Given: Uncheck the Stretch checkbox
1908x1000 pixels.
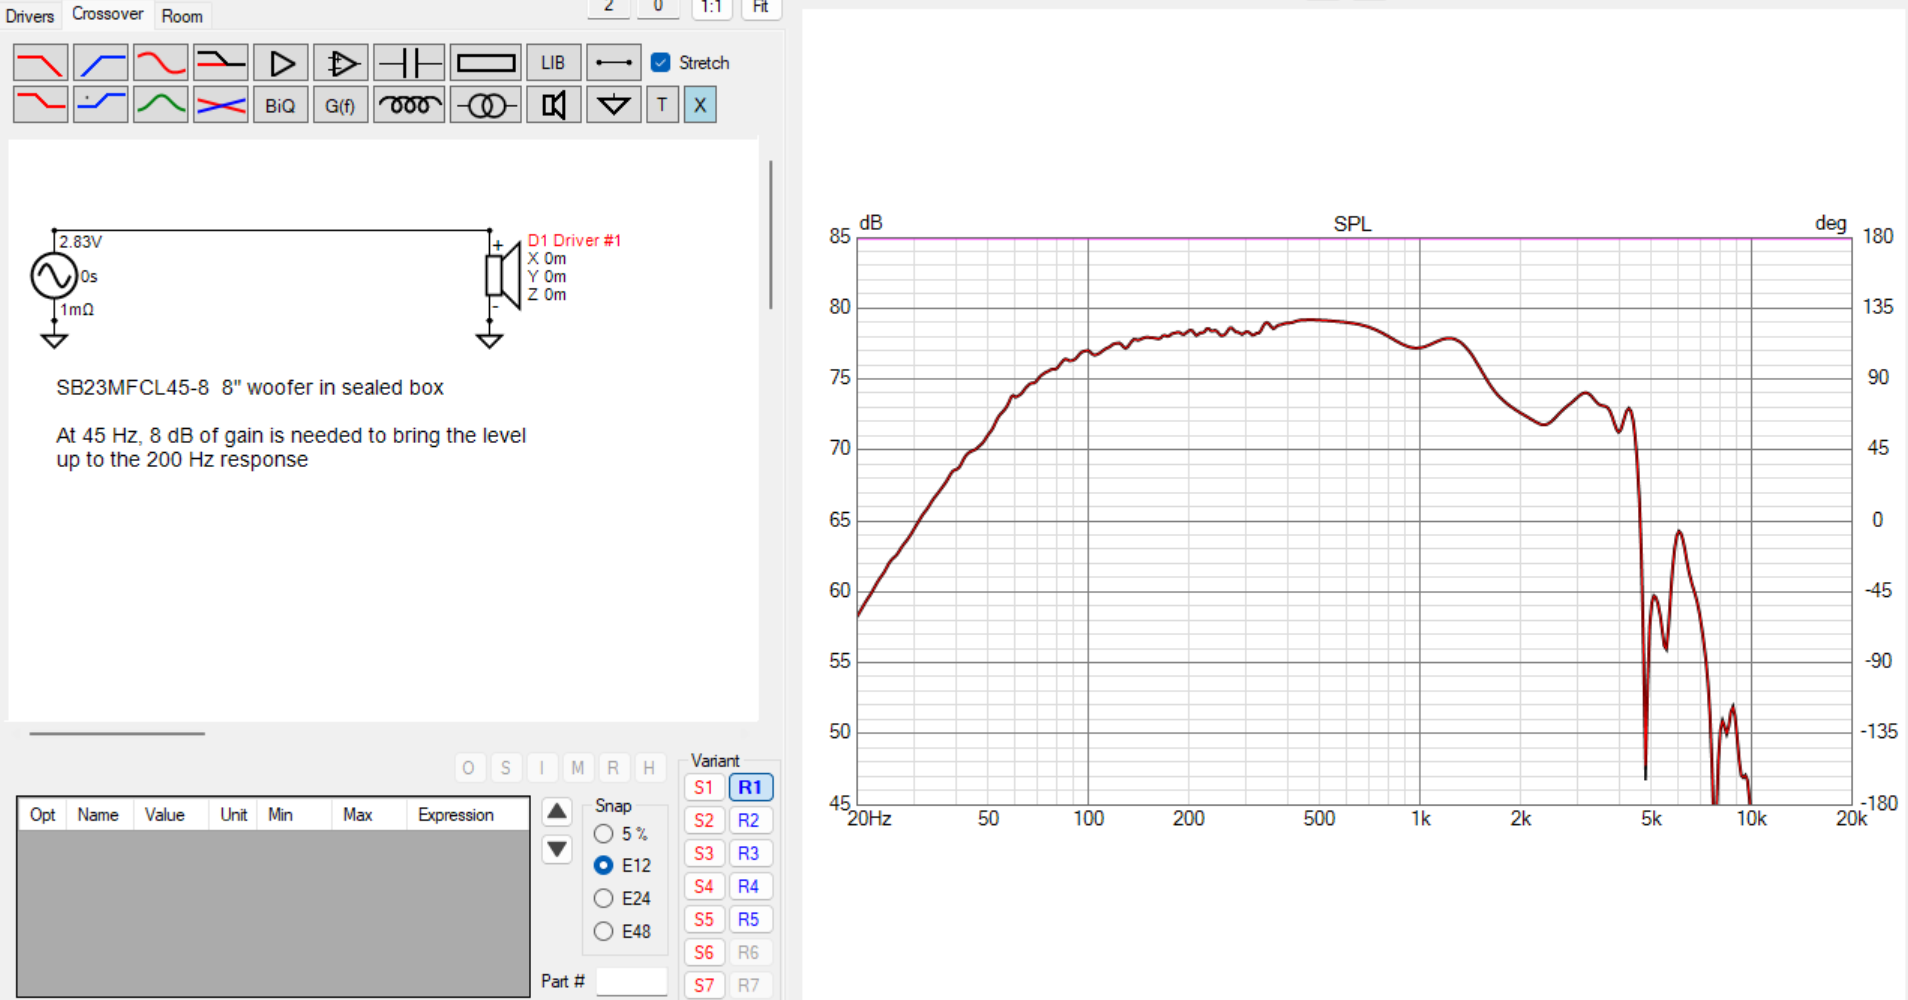Looking at the screenshot, I should coord(660,62).
